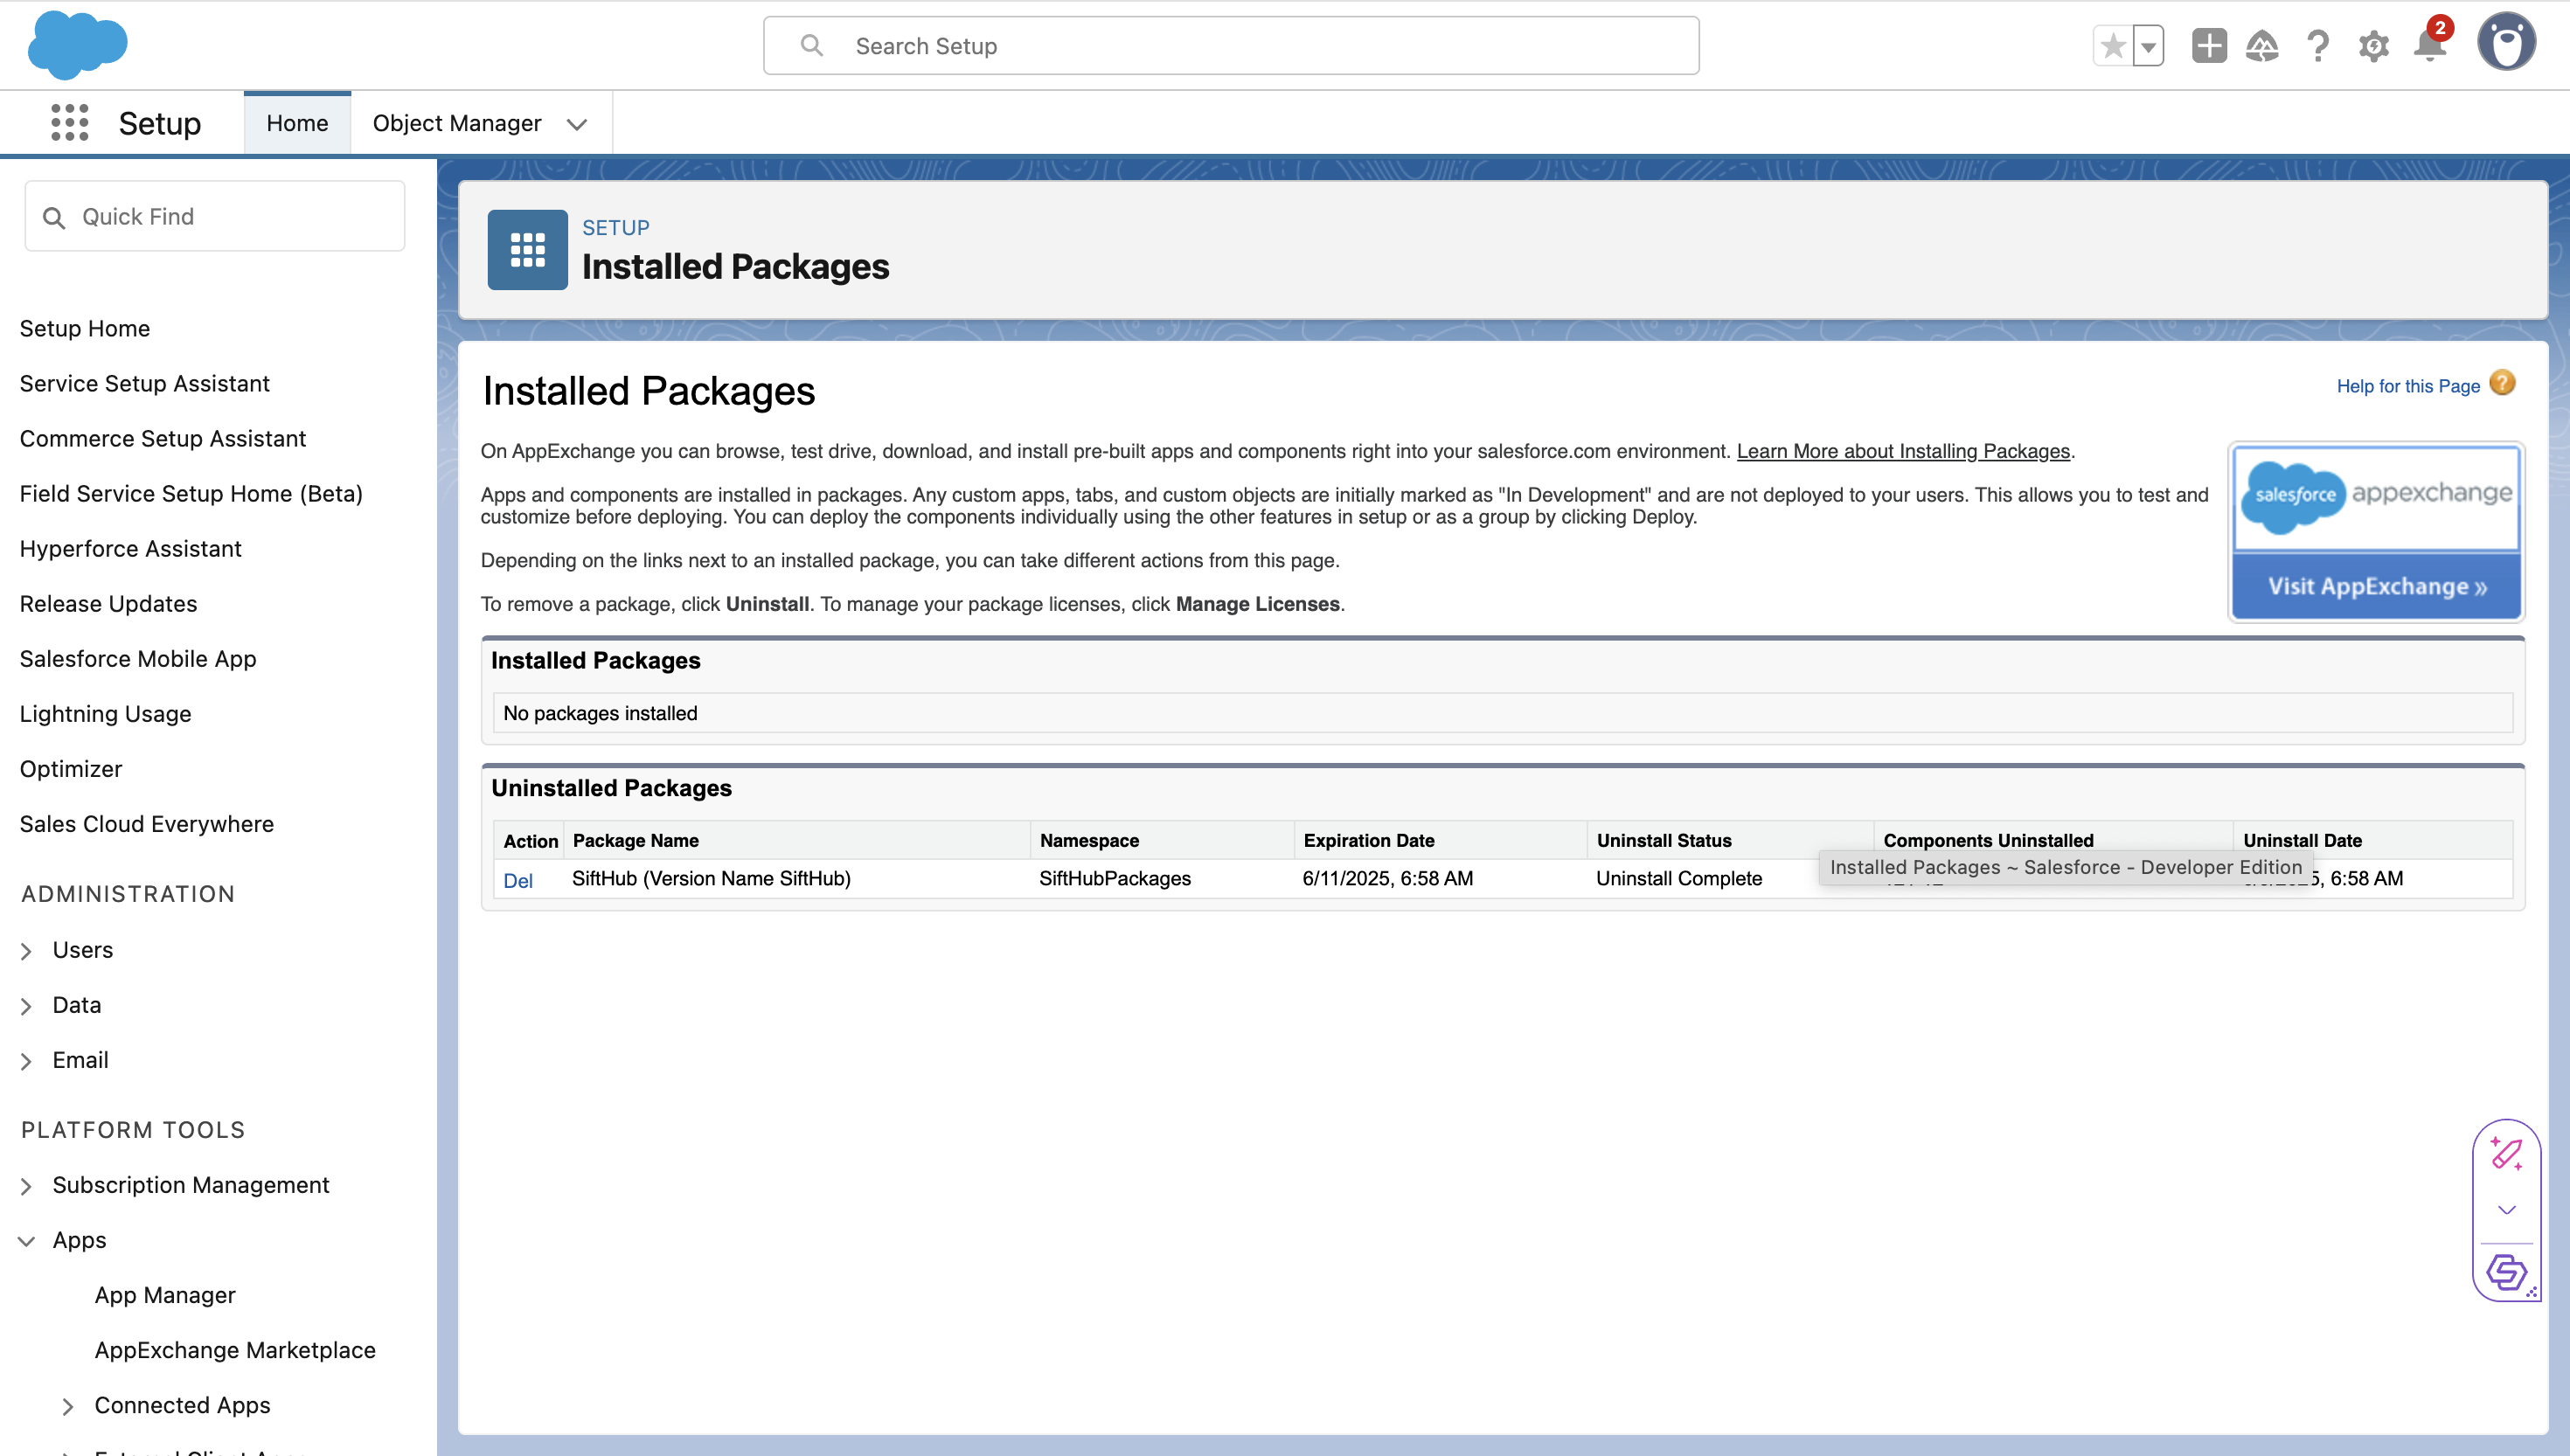This screenshot has height=1456, width=2570.
Task: Open the user profile avatar
Action: click(x=2505, y=44)
